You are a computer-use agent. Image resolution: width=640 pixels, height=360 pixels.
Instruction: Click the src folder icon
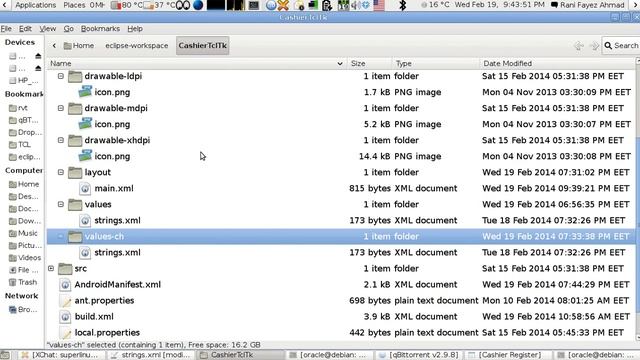[x=65, y=269]
